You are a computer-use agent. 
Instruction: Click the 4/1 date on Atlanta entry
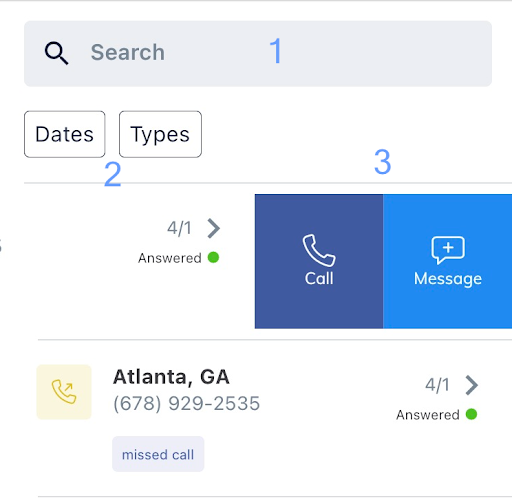pos(437,385)
